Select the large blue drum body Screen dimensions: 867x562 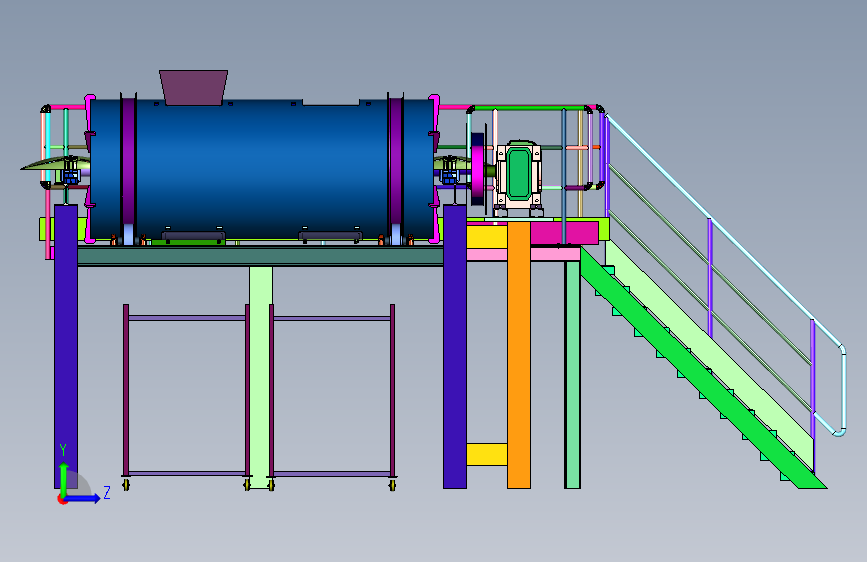pos(262,169)
